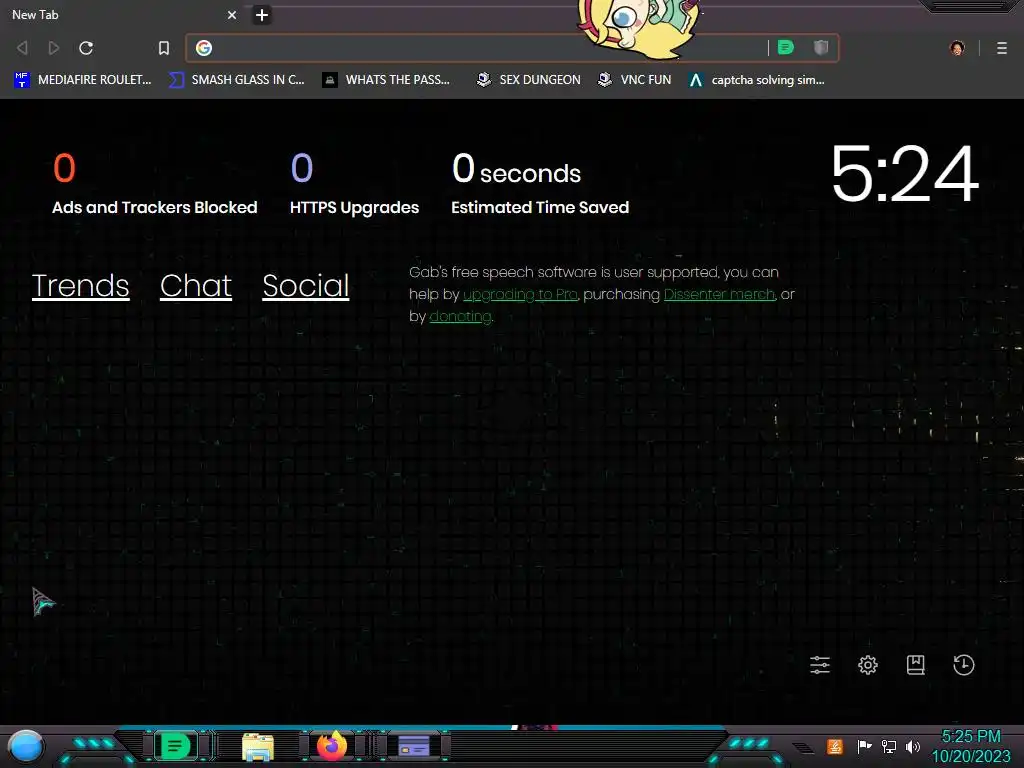Open settings gear on new tab page
The height and width of the screenshot is (768, 1024).
[x=867, y=665]
